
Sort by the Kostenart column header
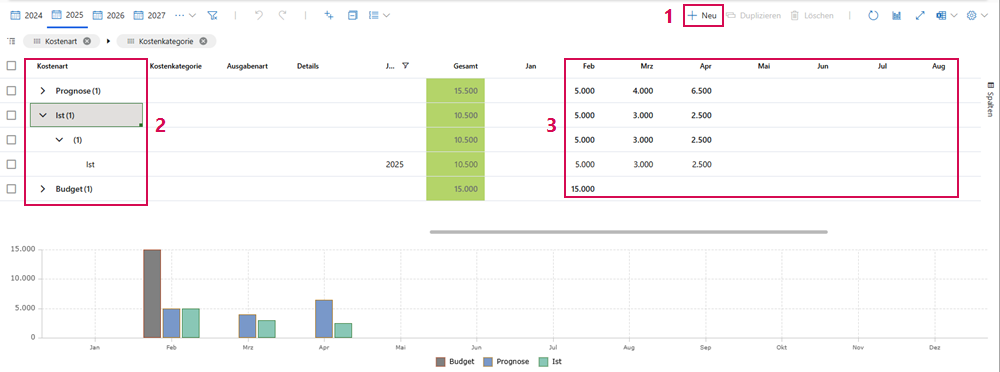point(51,65)
